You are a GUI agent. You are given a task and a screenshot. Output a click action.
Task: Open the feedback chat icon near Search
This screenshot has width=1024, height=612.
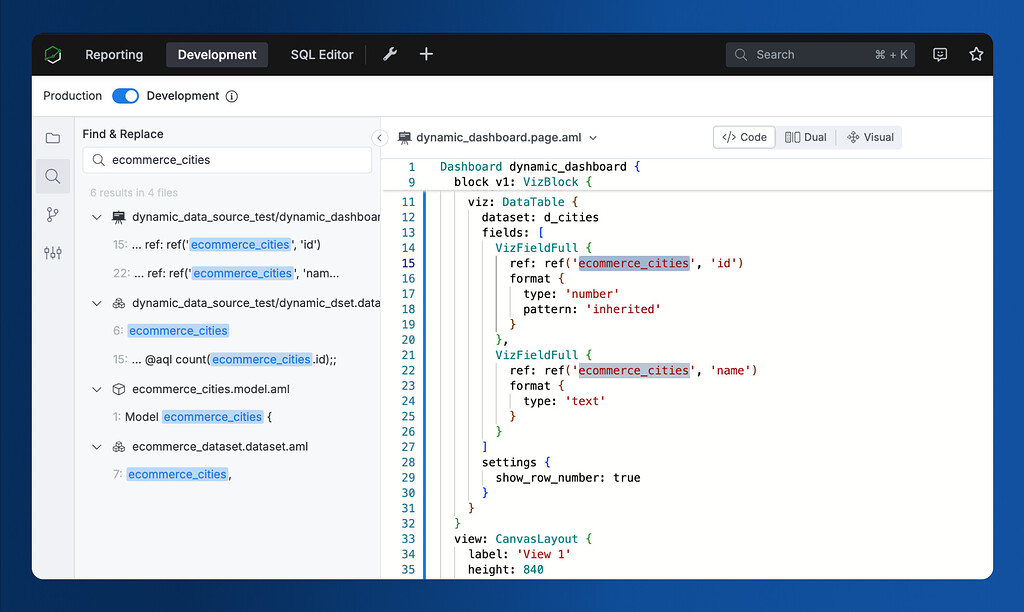tap(940, 54)
